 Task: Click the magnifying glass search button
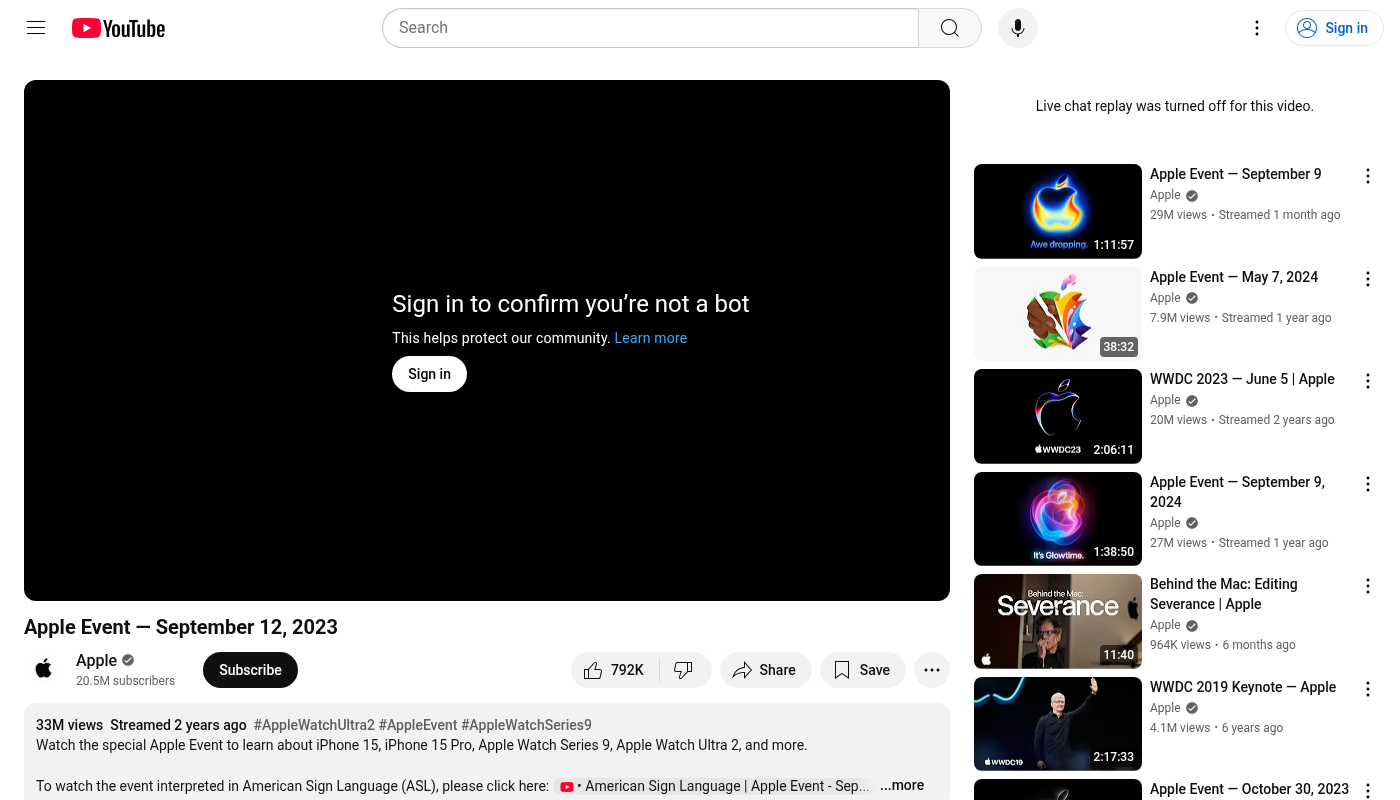coord(949,28)
